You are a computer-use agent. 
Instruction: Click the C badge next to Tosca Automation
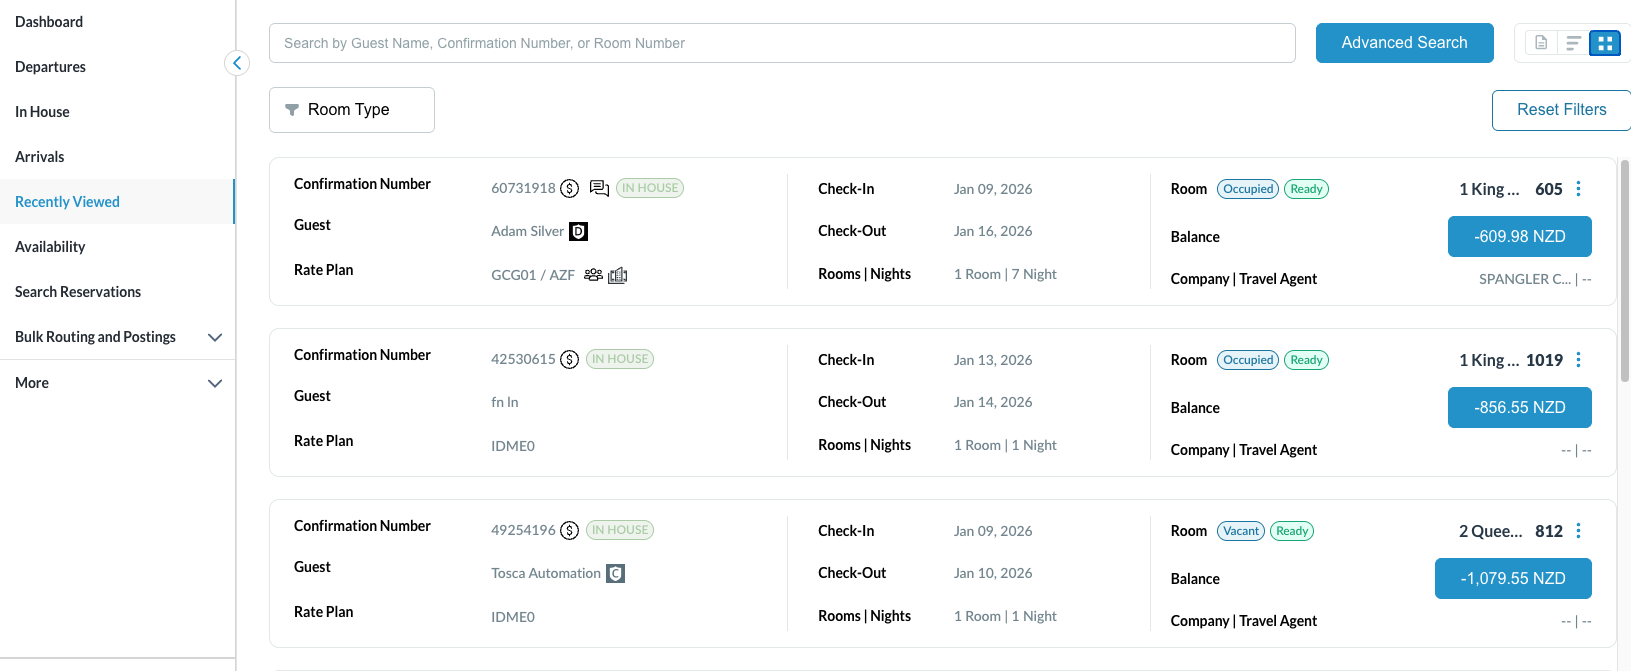[615, 574]
